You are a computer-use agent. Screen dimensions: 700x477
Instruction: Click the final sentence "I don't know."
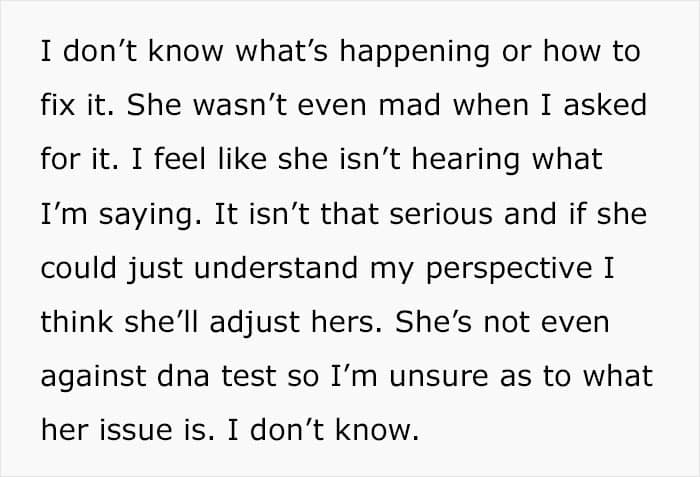pyautogui.click(x=320, y=429)
